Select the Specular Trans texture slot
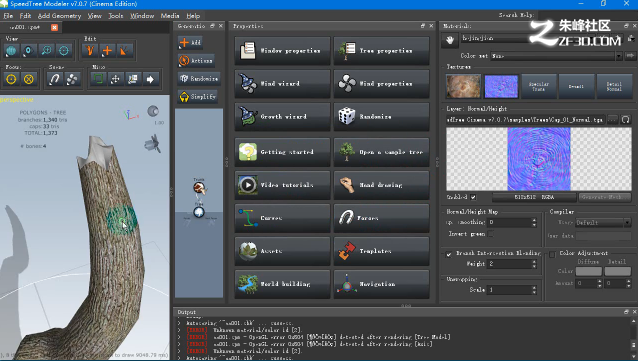 click(x=539, y=86)
